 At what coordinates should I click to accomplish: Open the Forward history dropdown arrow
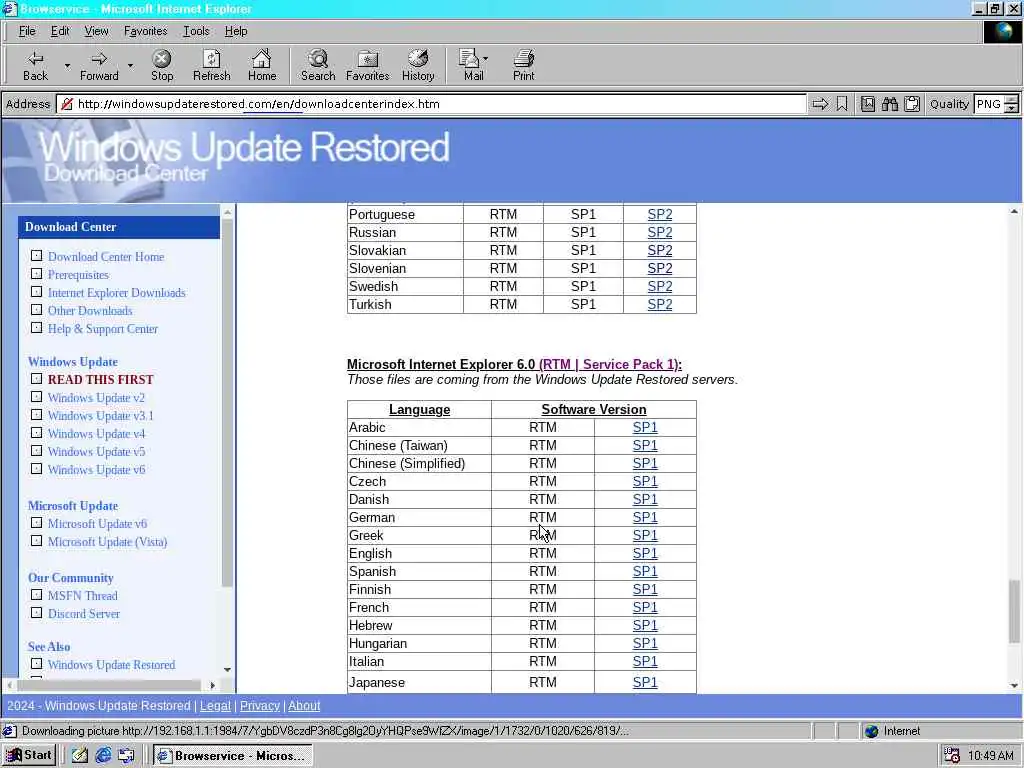point(130,65)
